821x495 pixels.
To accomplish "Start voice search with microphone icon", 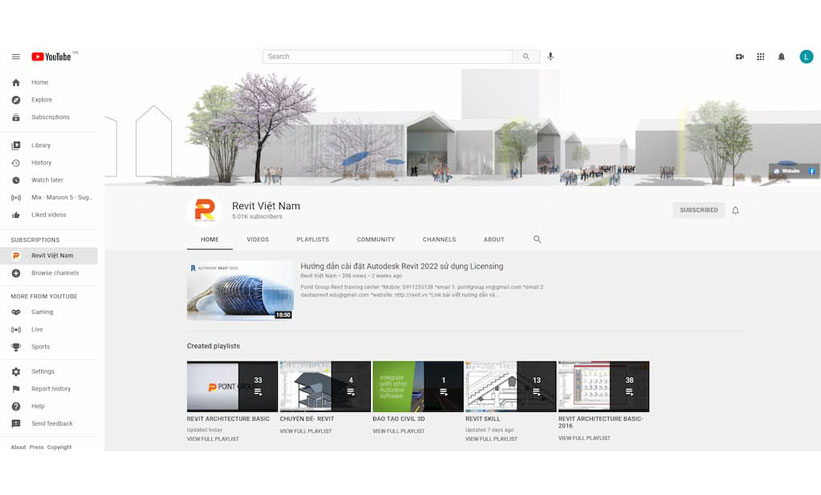I will [550, 57].
